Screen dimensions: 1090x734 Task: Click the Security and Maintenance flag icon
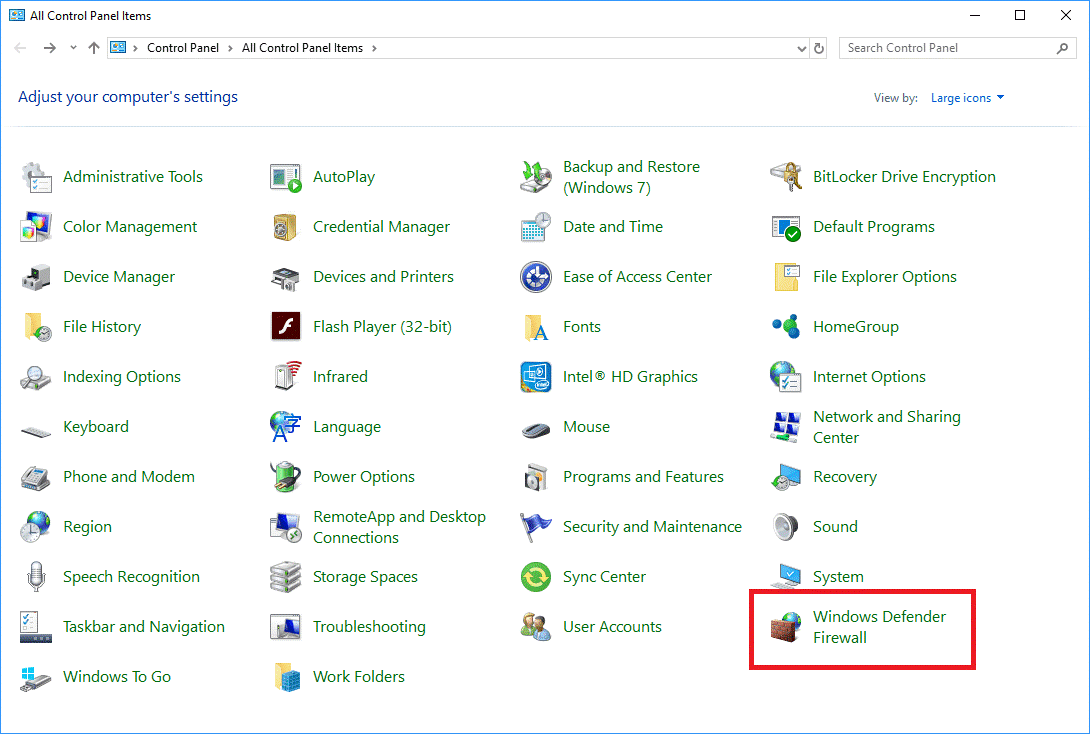(536, 527)
